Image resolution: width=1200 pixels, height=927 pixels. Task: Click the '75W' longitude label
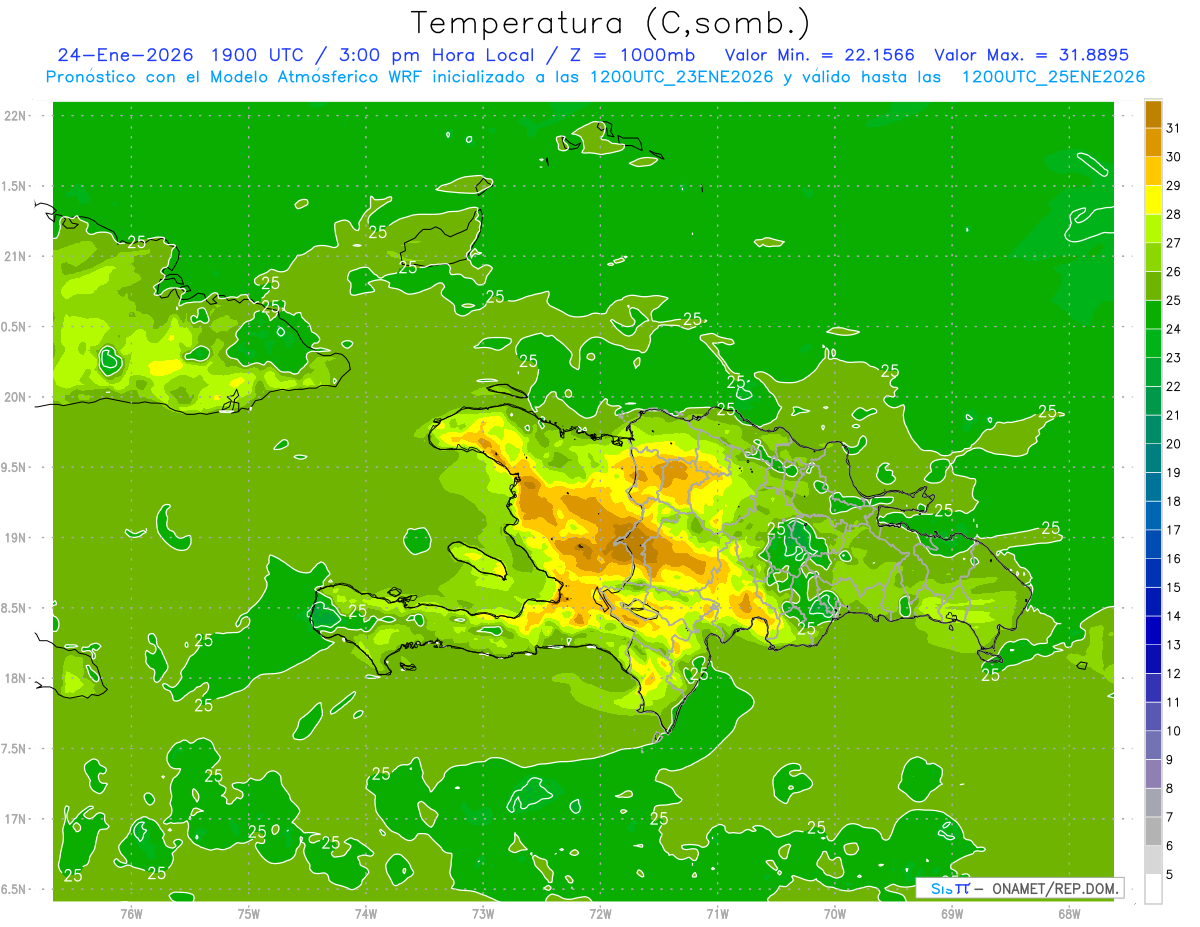[x=248, y=913]
